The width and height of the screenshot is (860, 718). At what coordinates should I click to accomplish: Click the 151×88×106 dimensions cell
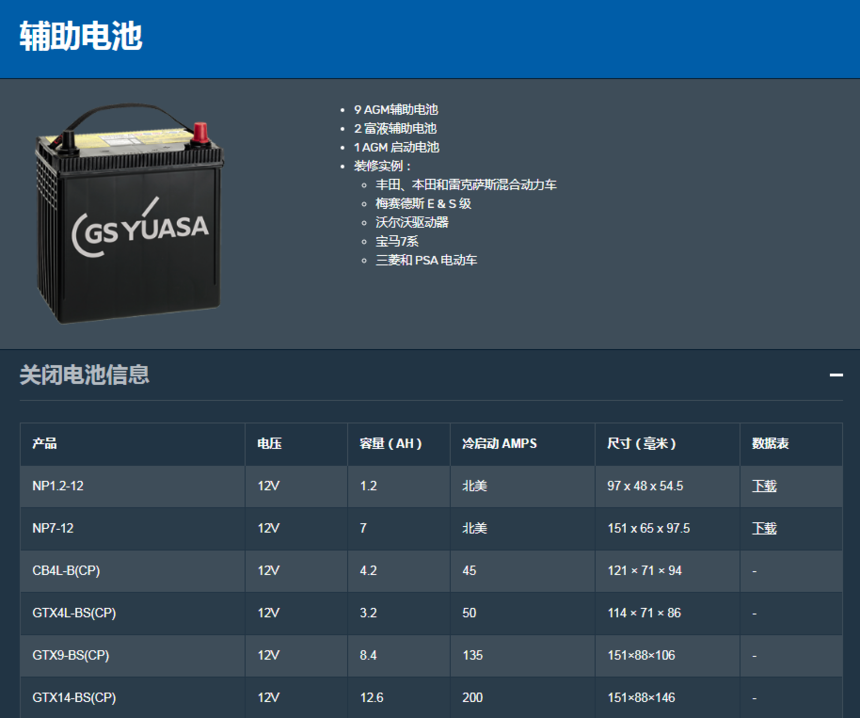tap(667, 655)
